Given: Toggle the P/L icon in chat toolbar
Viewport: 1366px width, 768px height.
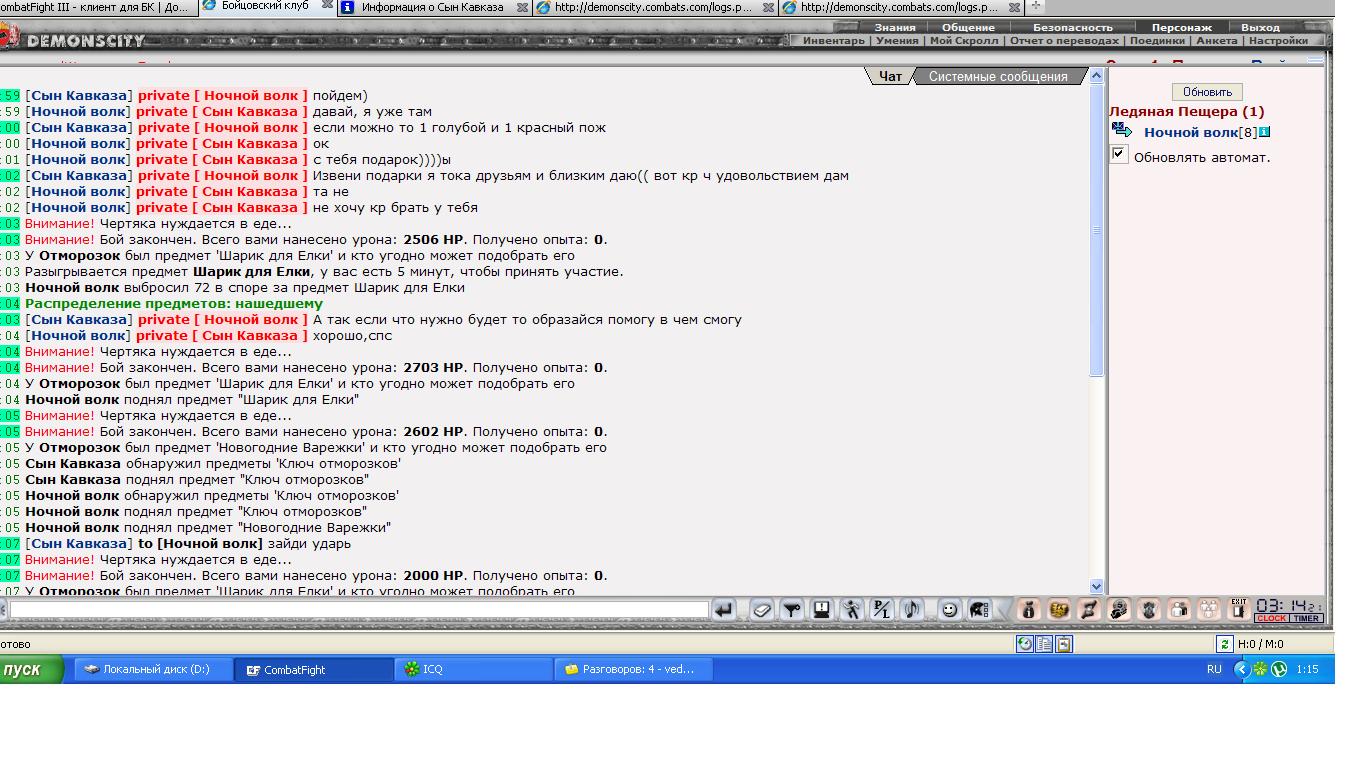Looking at the screenshot, I should (x=881, y=609).
